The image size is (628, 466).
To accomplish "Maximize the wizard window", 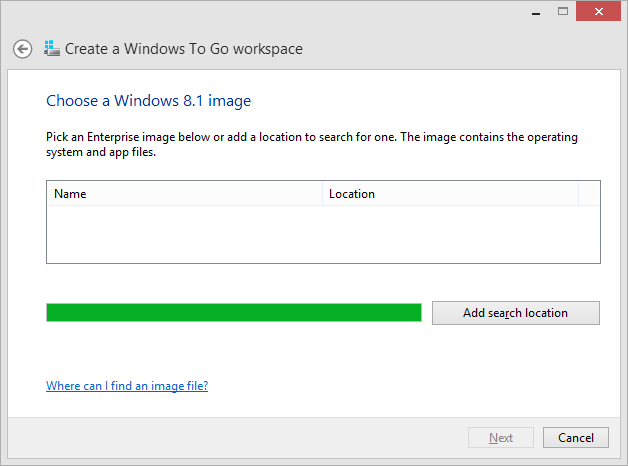I will (x=563, y=10).
